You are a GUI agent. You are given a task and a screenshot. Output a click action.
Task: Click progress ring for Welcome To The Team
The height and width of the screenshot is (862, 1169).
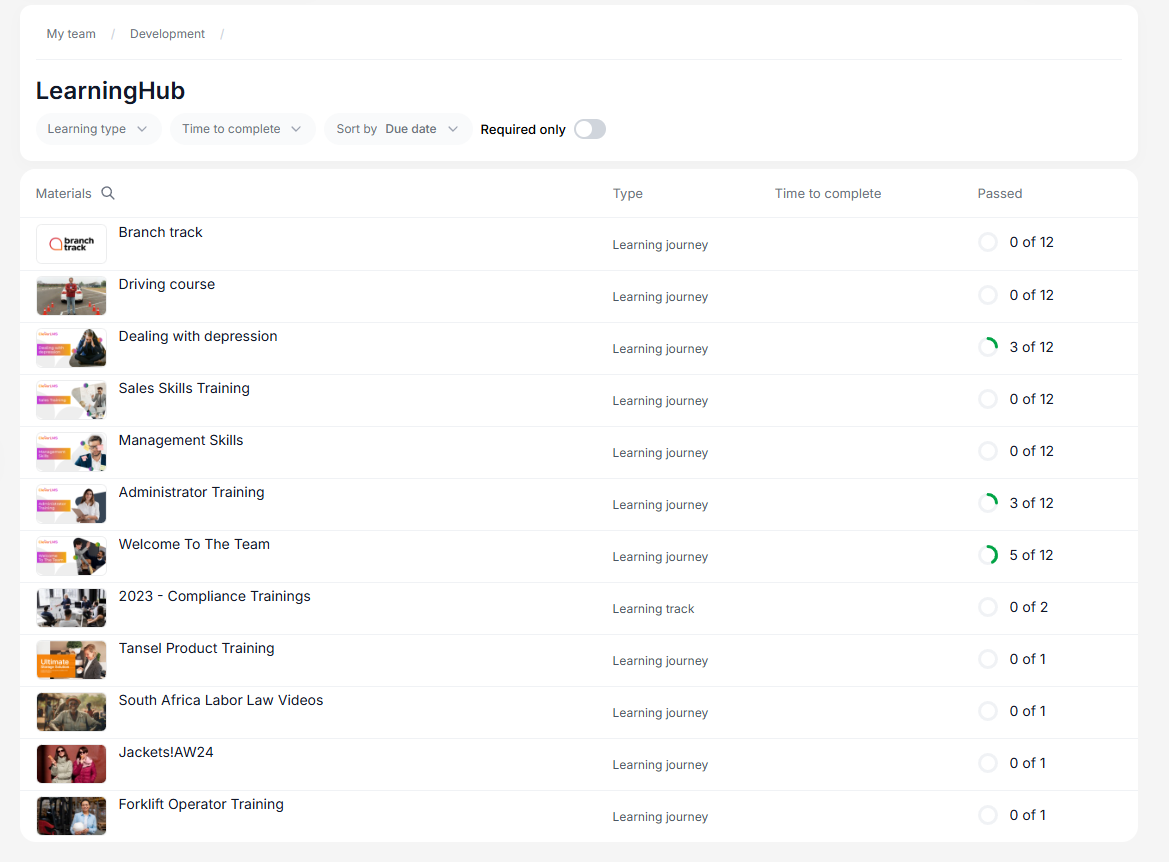point(988,555)
